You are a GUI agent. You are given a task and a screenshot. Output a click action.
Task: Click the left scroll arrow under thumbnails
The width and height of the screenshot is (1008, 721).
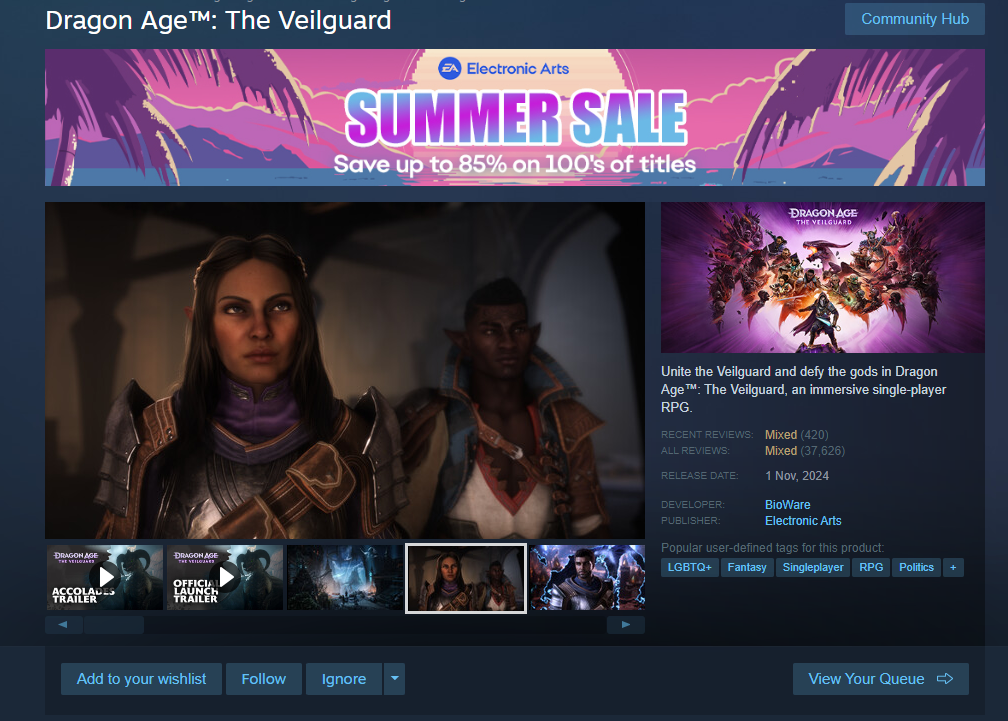coord(63,625)
